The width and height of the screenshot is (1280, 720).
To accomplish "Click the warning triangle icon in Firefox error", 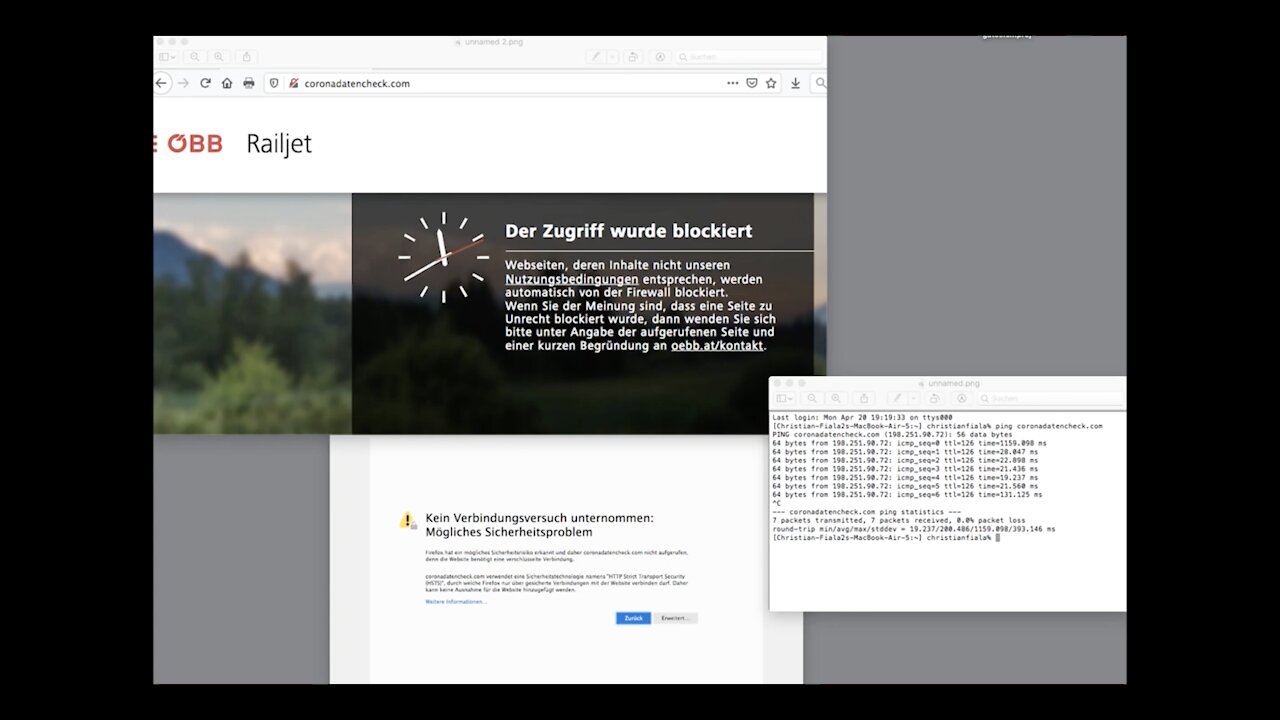I will pyautogui.click(x=408, y=520).
